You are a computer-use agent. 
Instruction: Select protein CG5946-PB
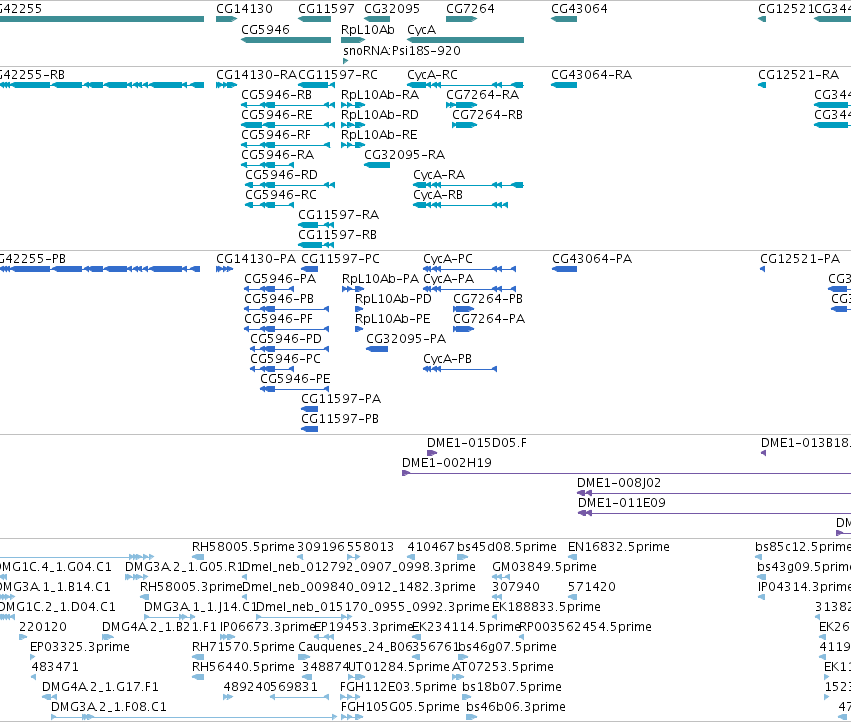(x=279, y=299)
